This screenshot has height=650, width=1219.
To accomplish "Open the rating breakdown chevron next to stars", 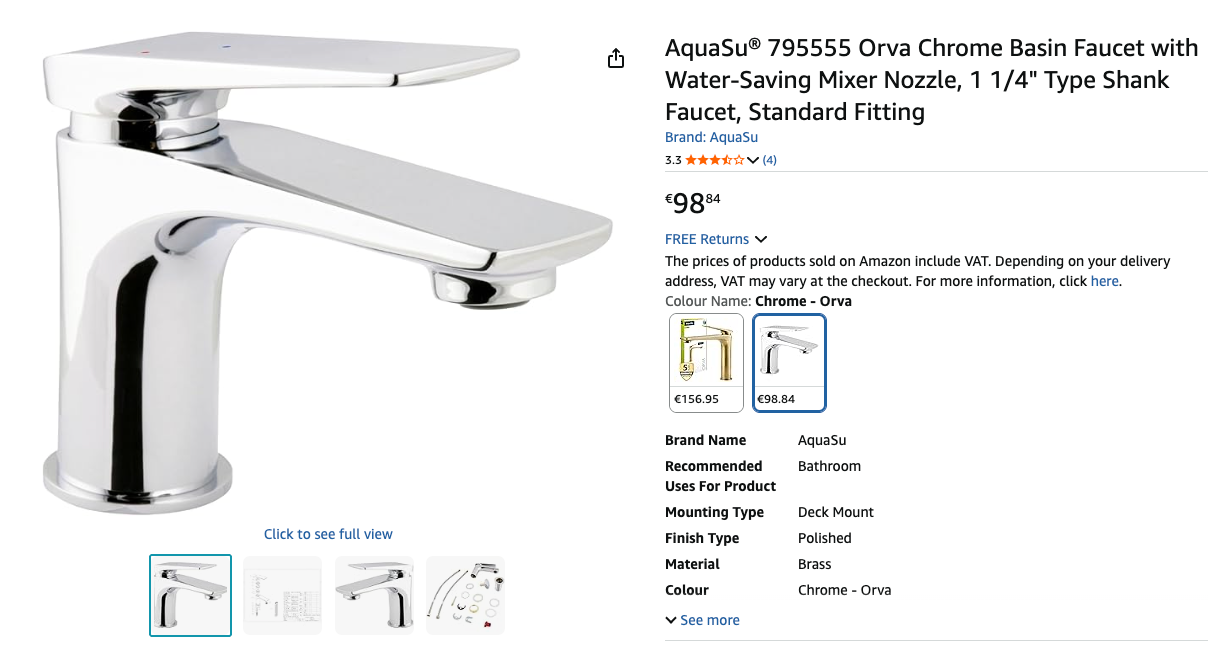I will 753,161.
